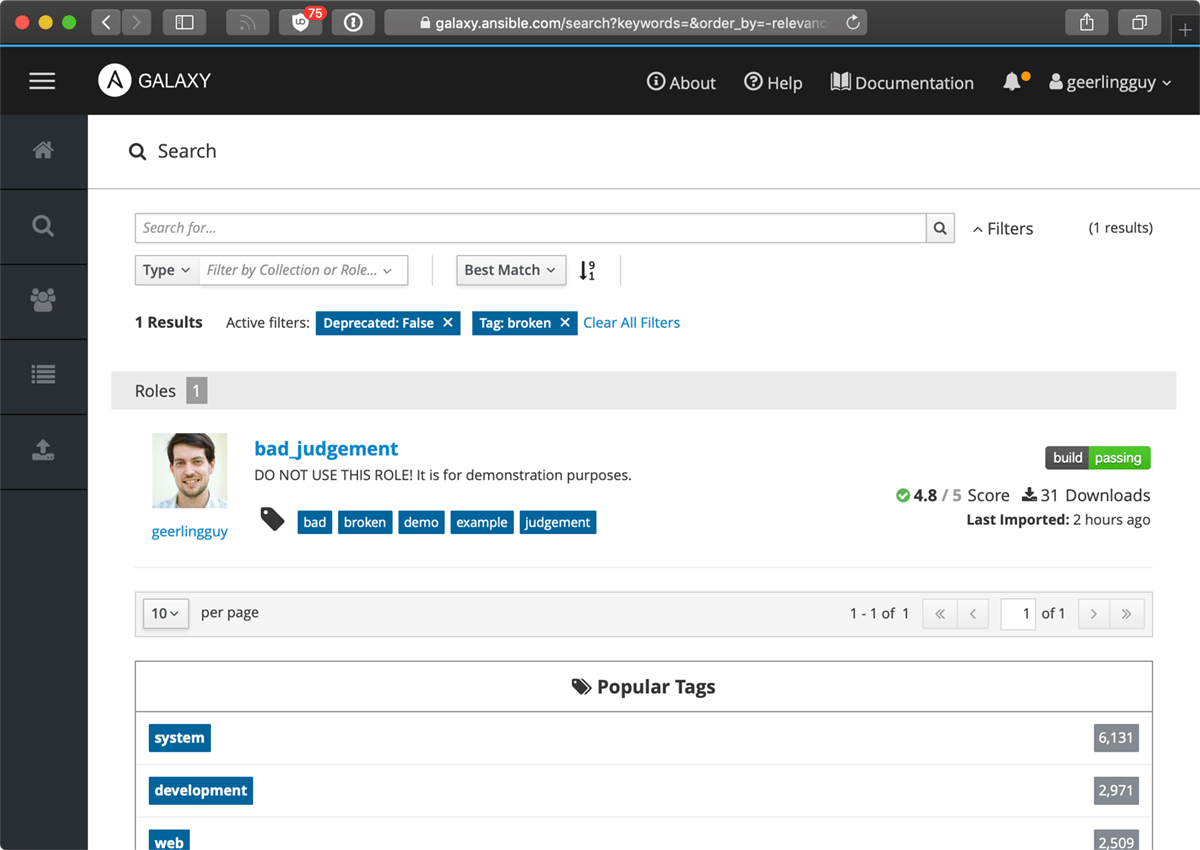This screenshot has height=850, width=1200.
Task: Toggle the Safari sidebar
Action: point(184,22)
